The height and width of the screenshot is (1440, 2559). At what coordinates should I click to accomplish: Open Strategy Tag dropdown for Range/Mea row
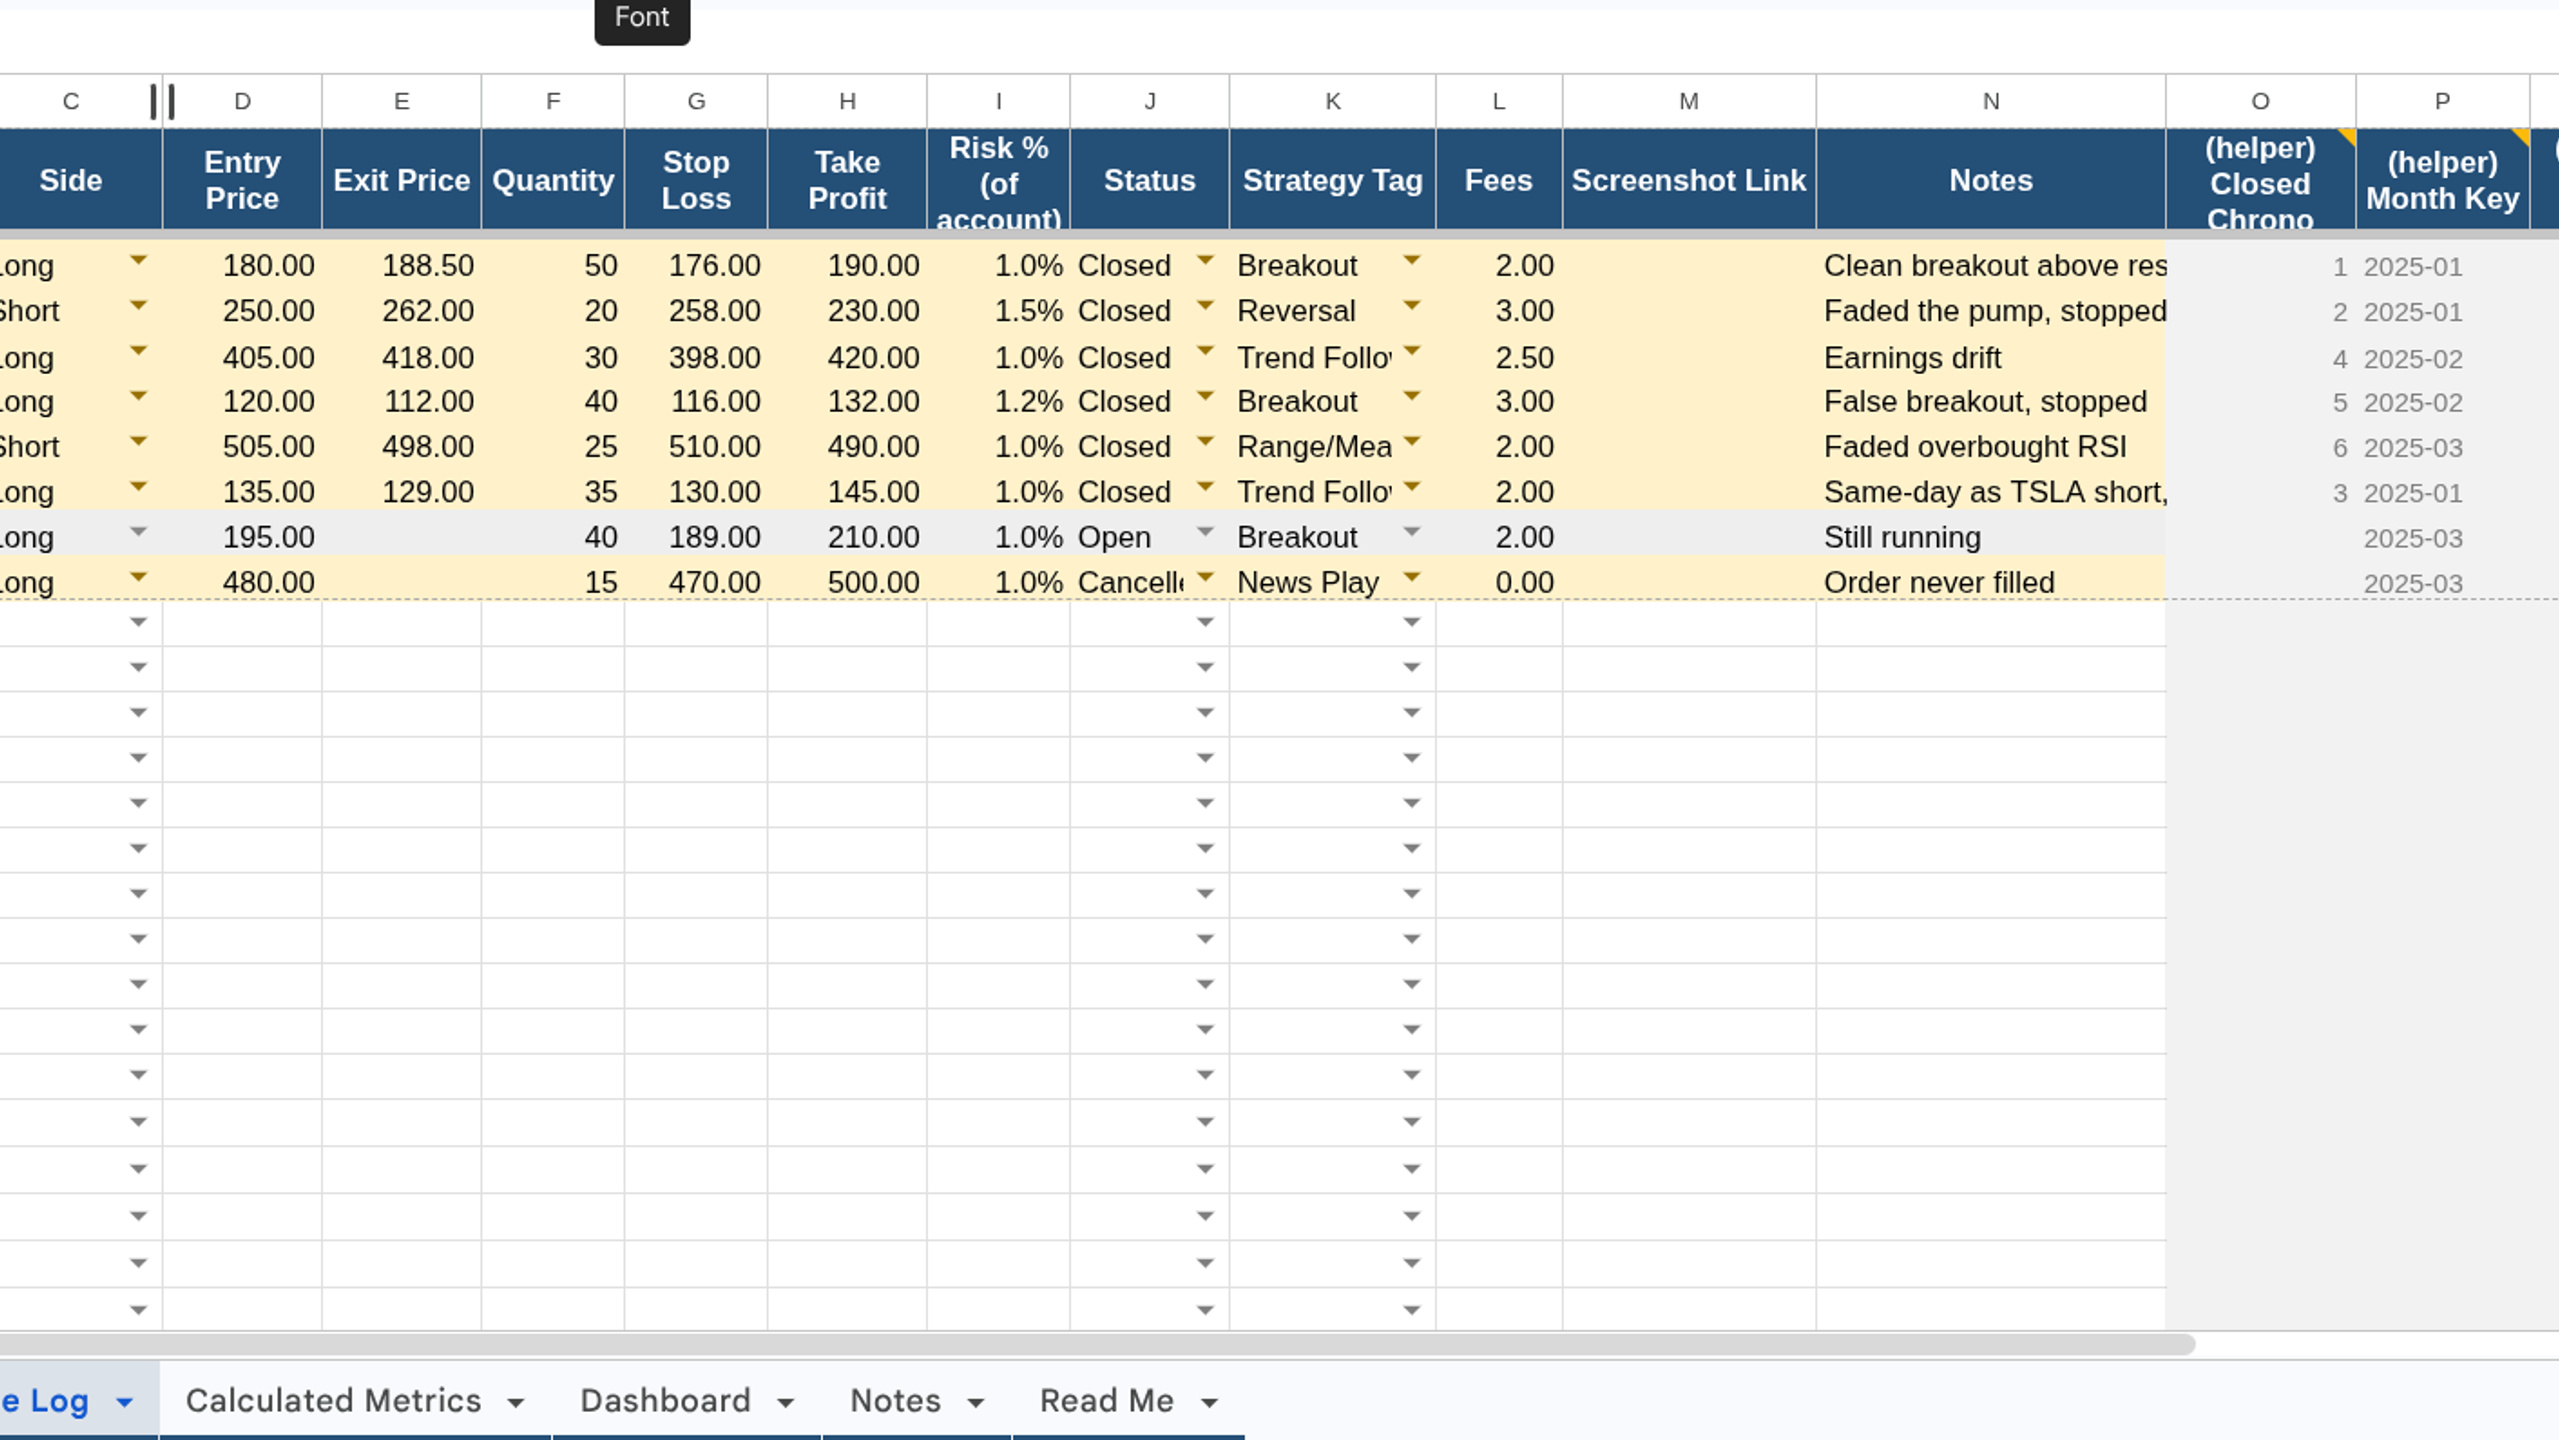click(1411, 442)
